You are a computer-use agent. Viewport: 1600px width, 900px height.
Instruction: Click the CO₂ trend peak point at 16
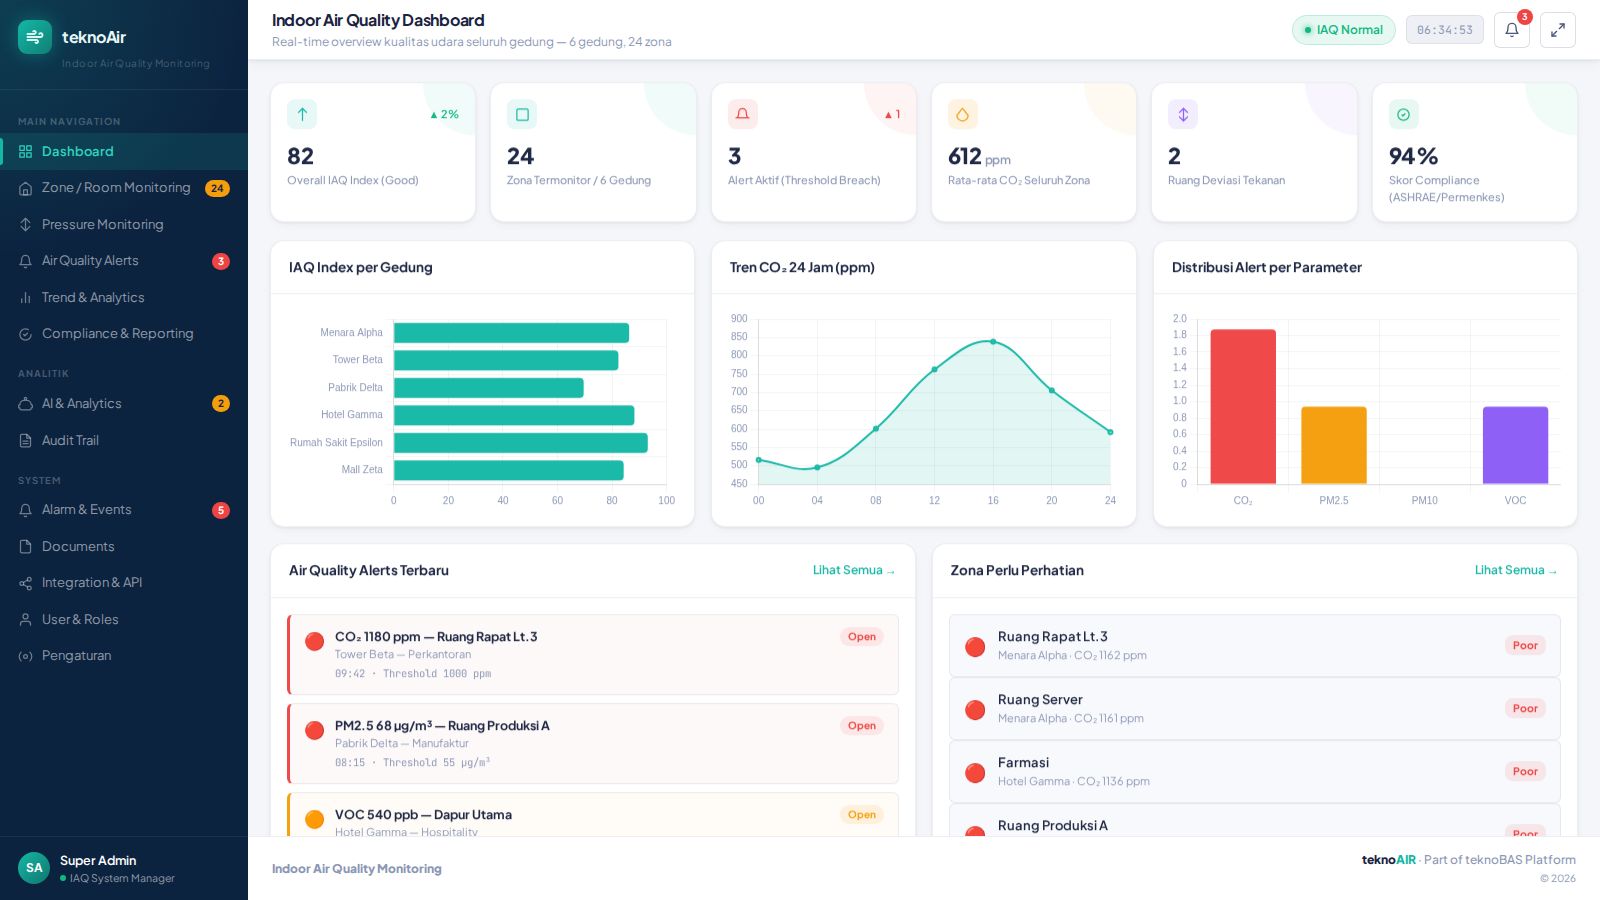[993, 342]
